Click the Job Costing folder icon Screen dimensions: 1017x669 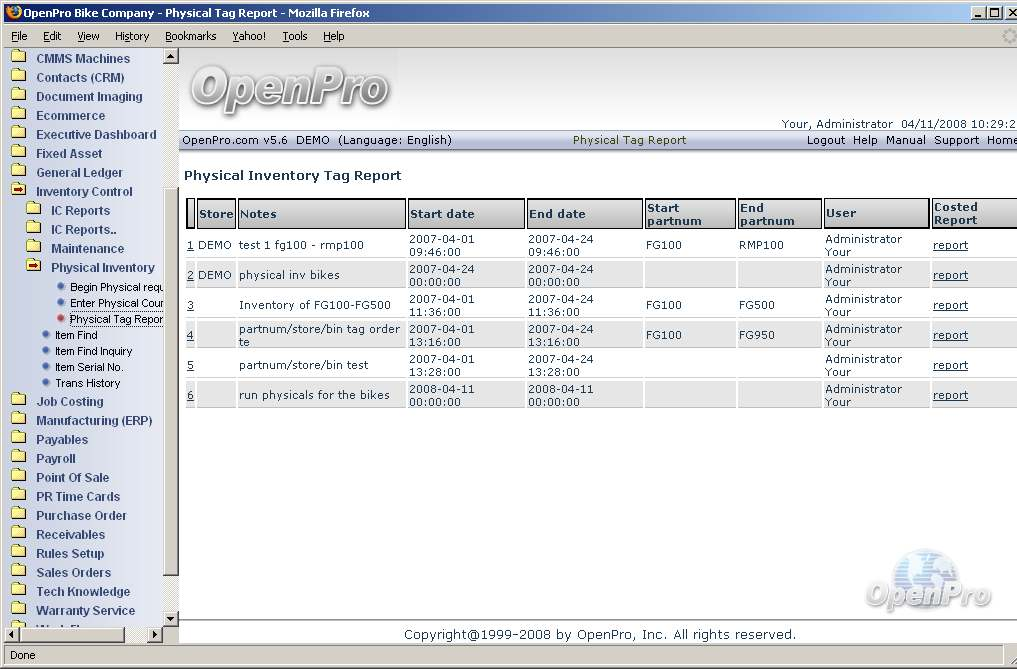coord(18,401)
